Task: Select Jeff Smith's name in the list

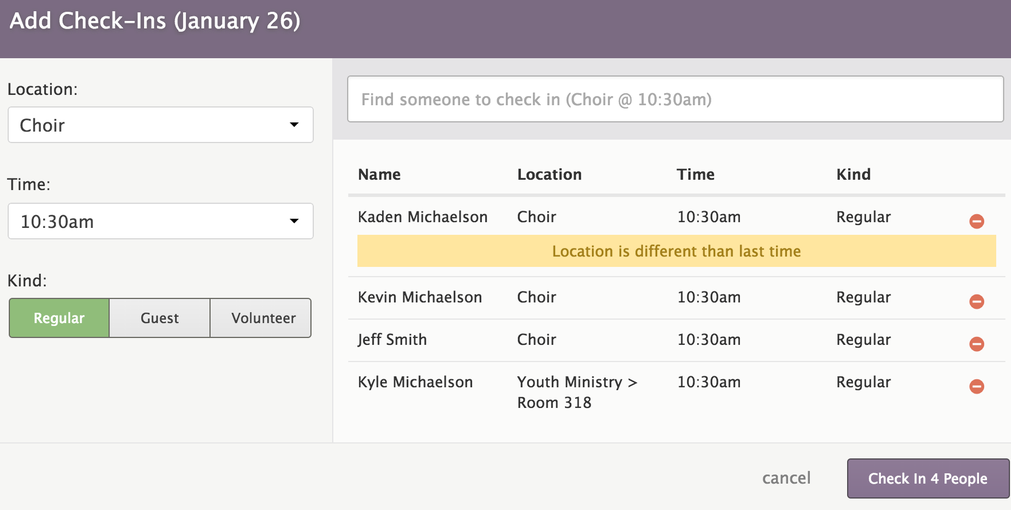Action: (392, 339)
